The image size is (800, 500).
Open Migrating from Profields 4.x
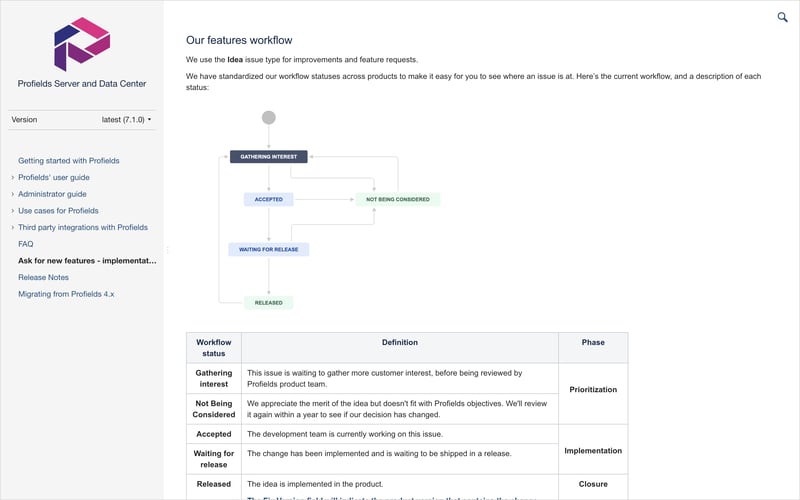click(66, 294)
